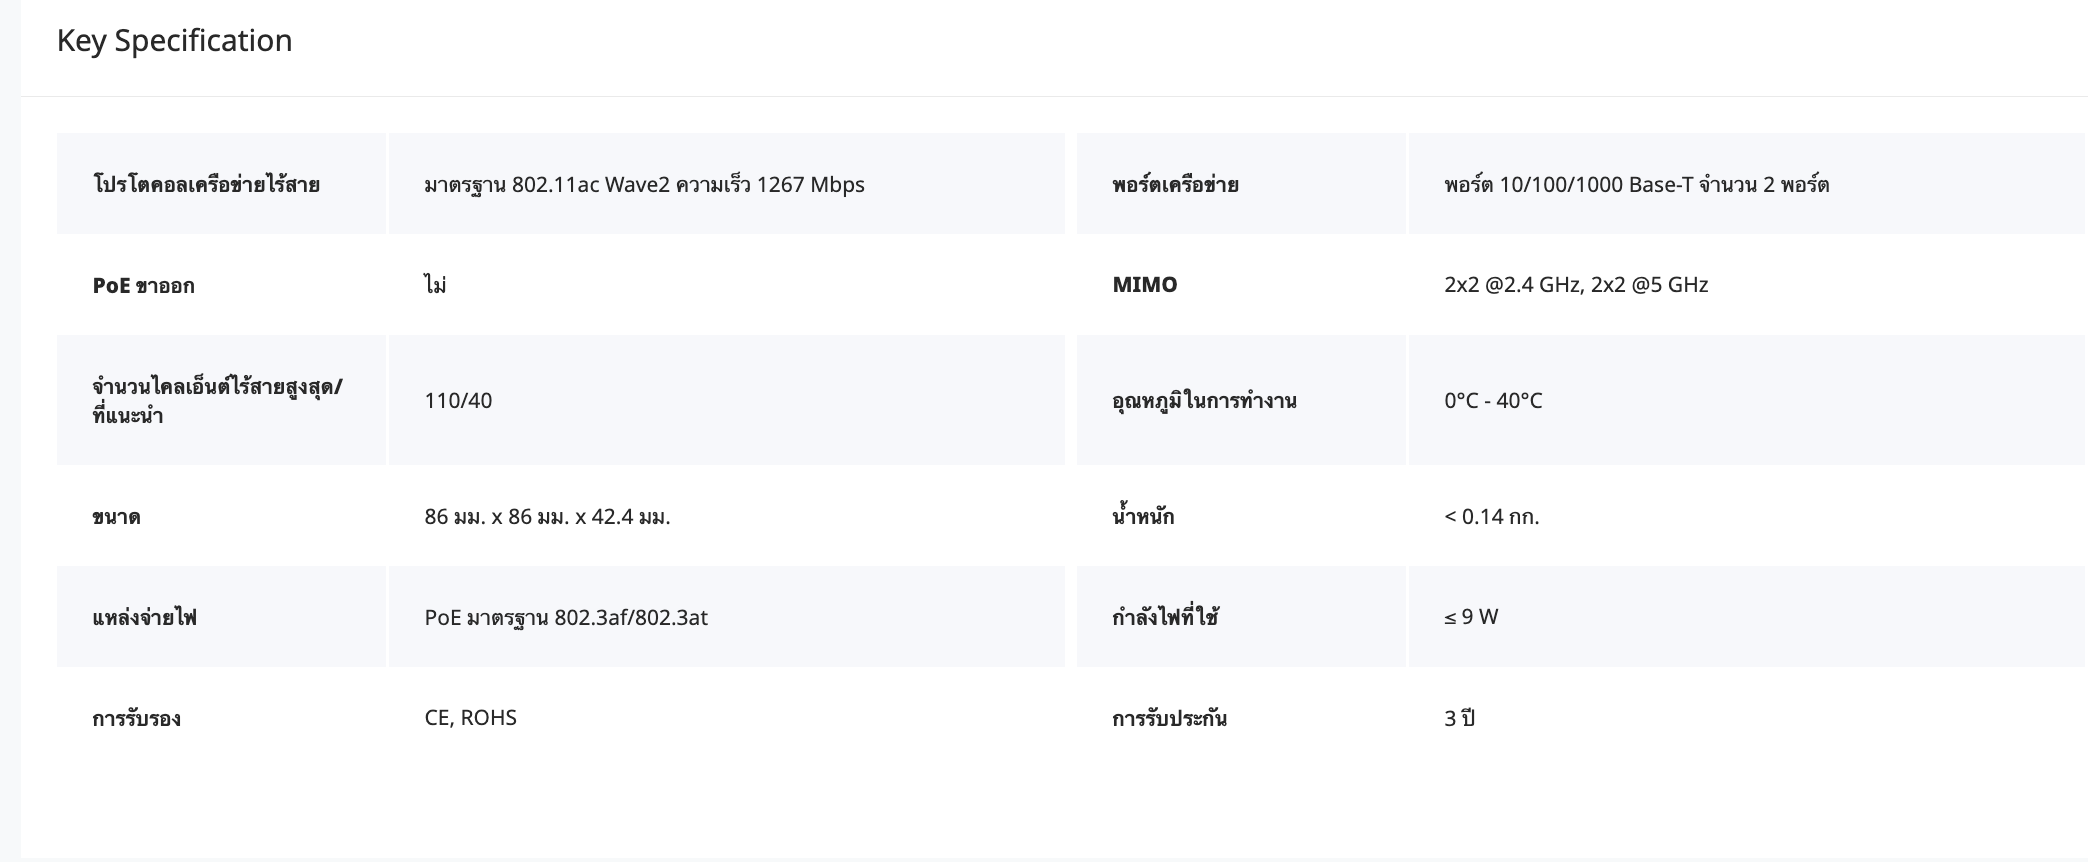
Task: Click the 3 ปี warranty value
Action: pos(1459,719)
